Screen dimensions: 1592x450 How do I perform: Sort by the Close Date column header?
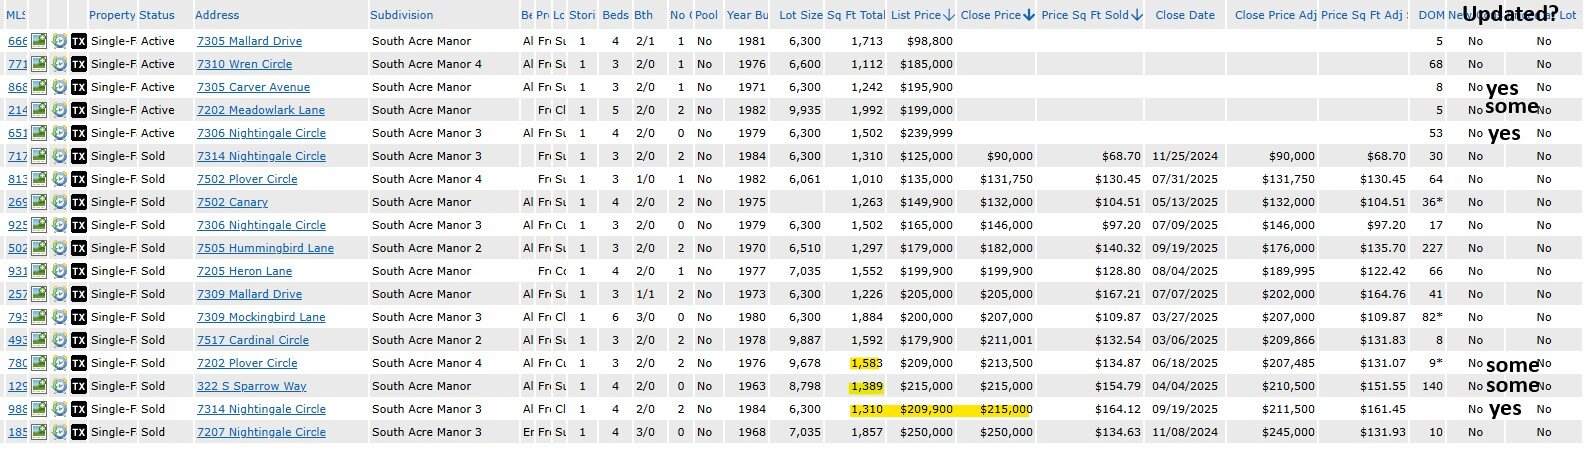[x=1185, y=16]
